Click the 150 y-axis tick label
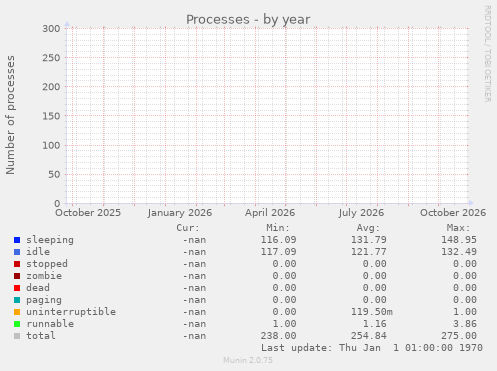This screenshot has height=371, width=497. (x=51, y=116)
